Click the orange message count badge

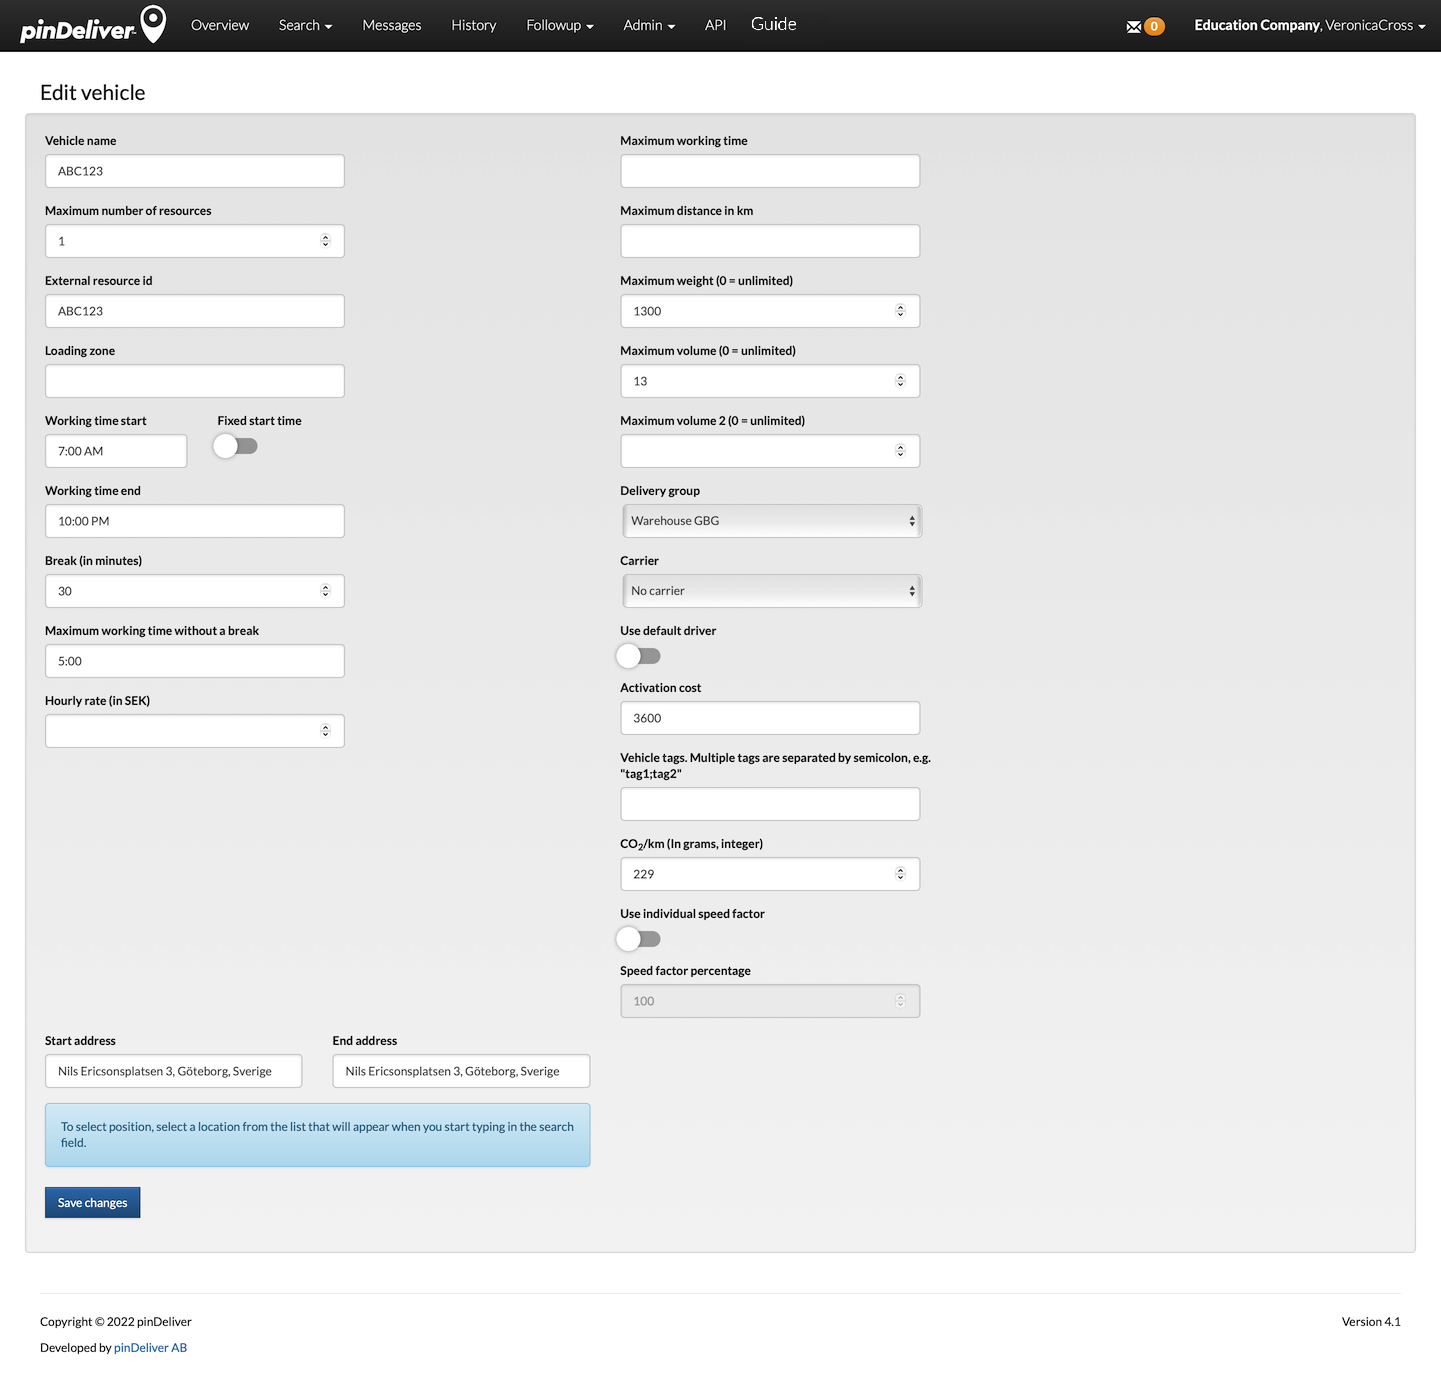(x=1154, y=27)
